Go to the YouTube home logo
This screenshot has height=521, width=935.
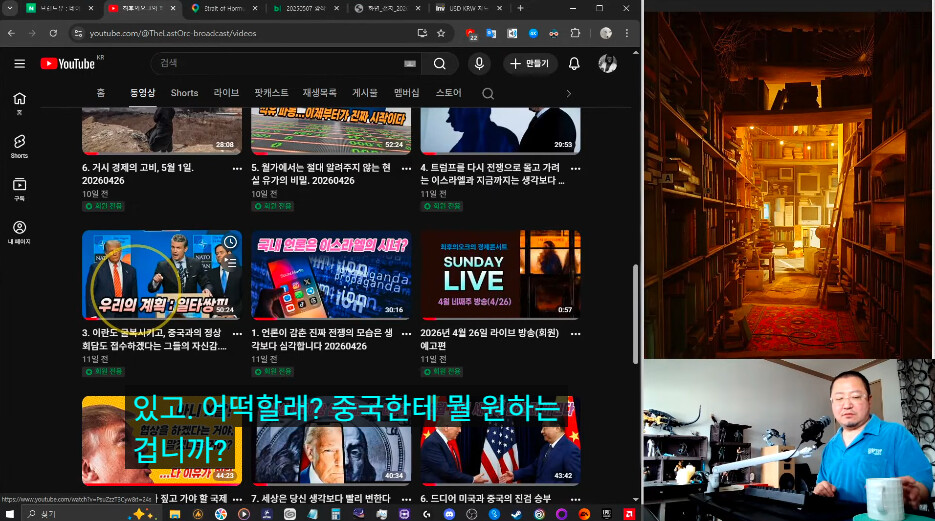click(68, 64)
